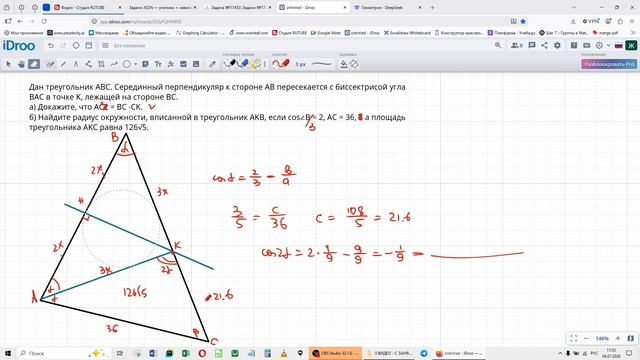This screenshot has height=360, width=640.
Task: Open the Google Meet bookmark
Action: [x=325, y=33]
